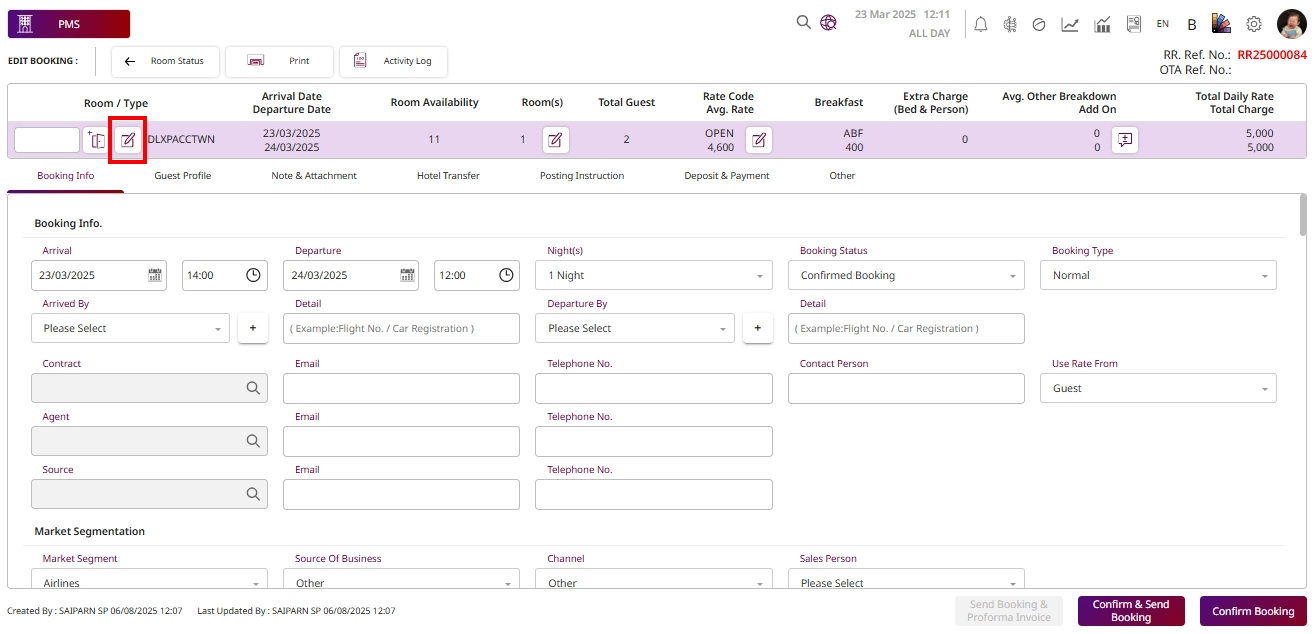
Task: Click the search magnifier in top bar
Action: 803,23
